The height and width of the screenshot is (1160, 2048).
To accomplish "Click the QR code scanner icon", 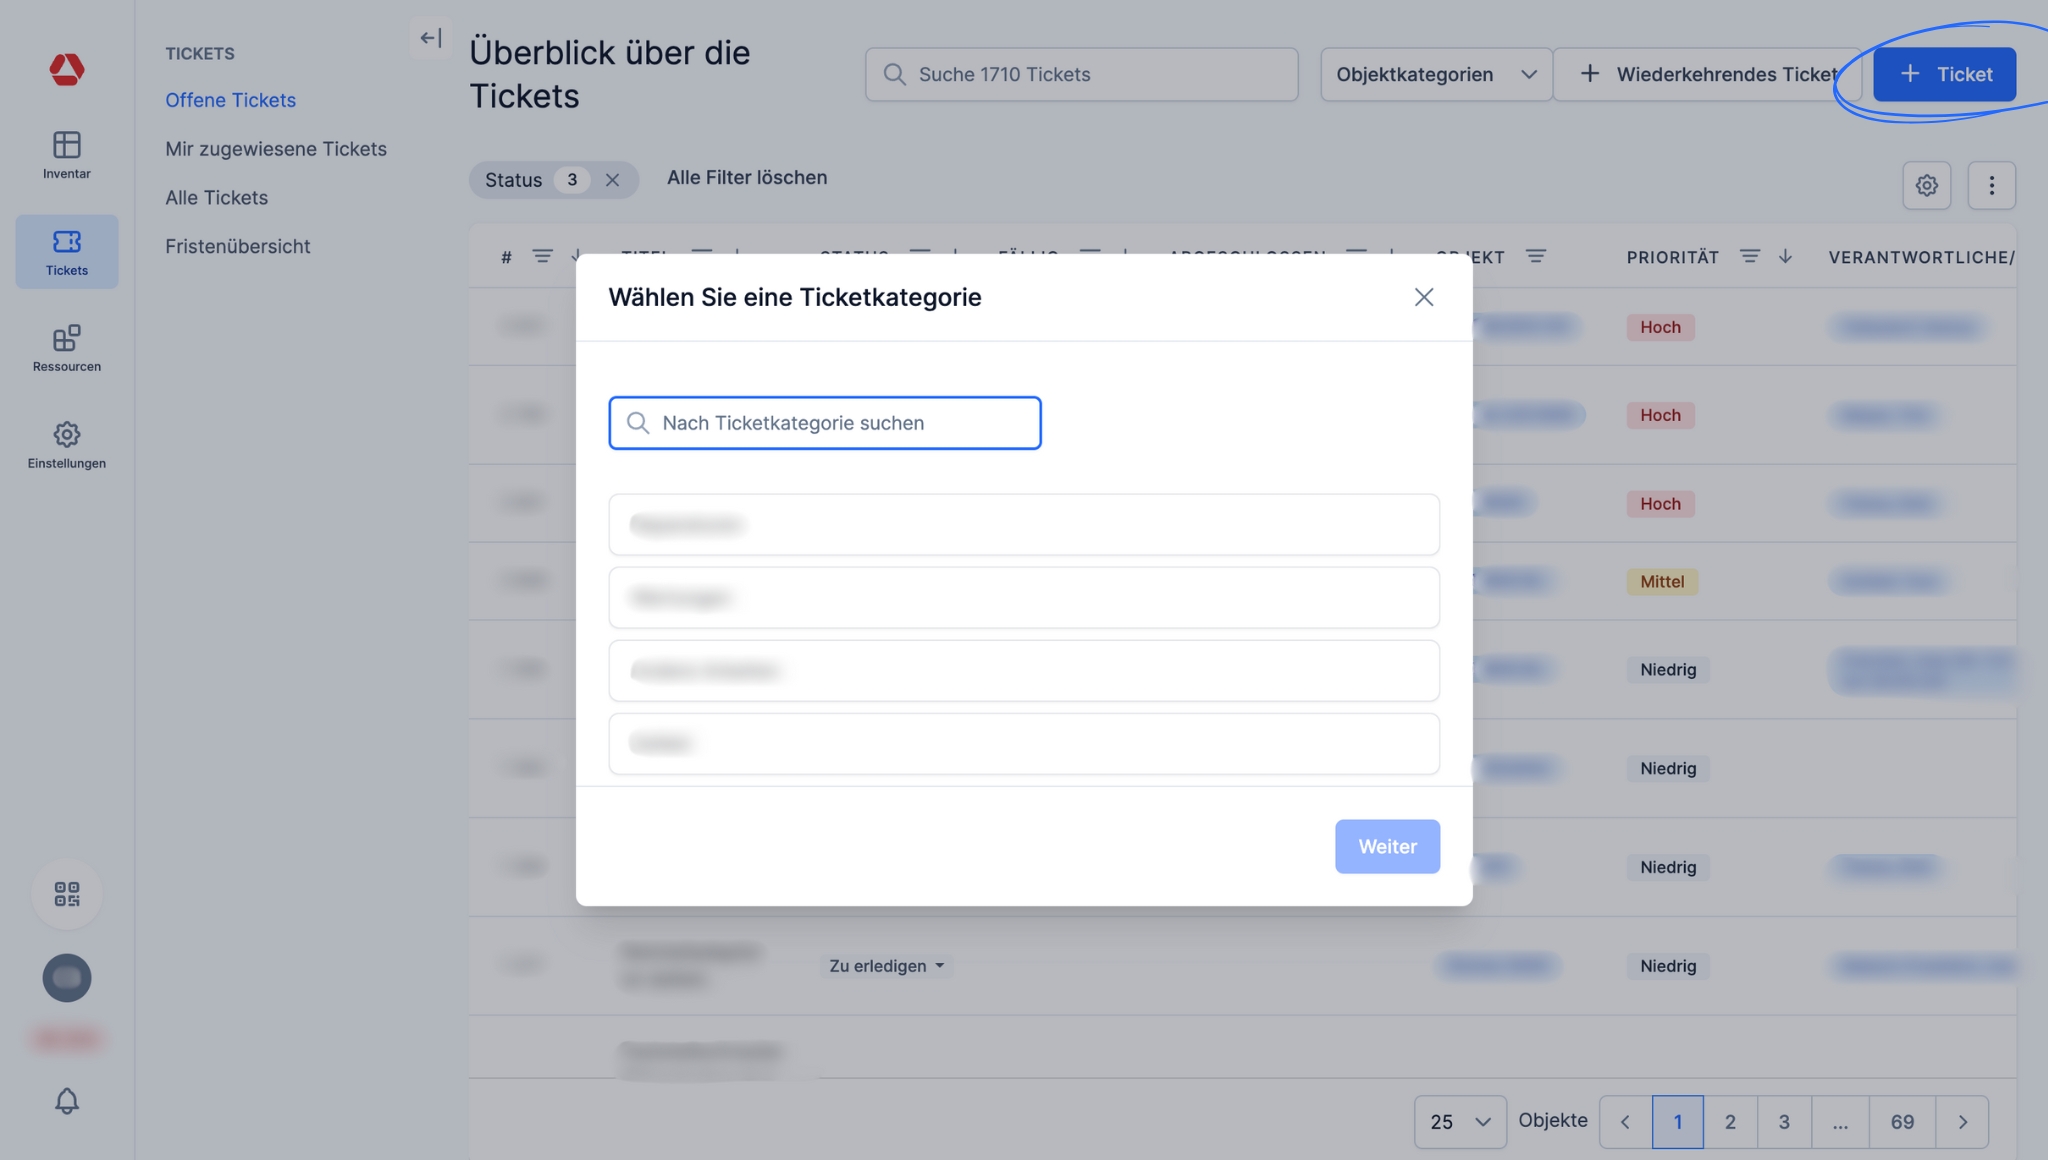I will [66, 893].
